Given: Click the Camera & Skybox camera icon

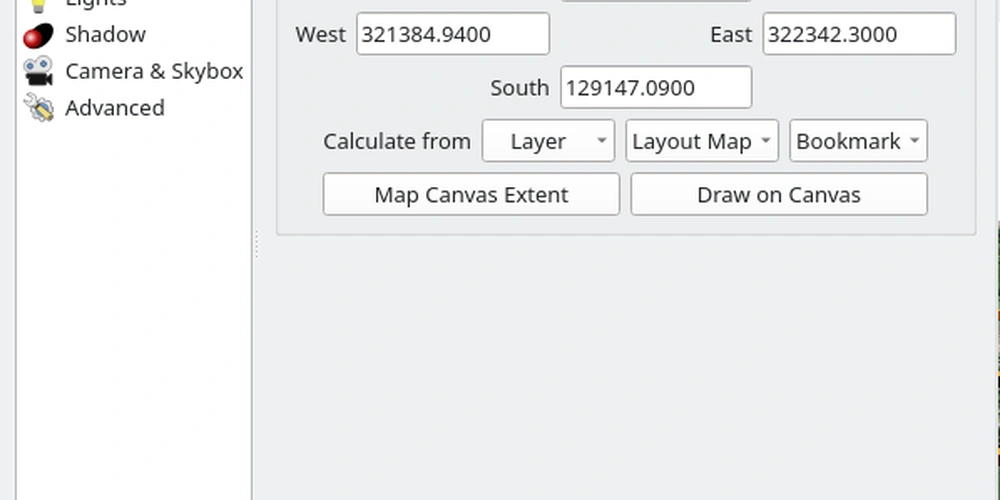Looking at the screenshot, I should tap(38, 72).
